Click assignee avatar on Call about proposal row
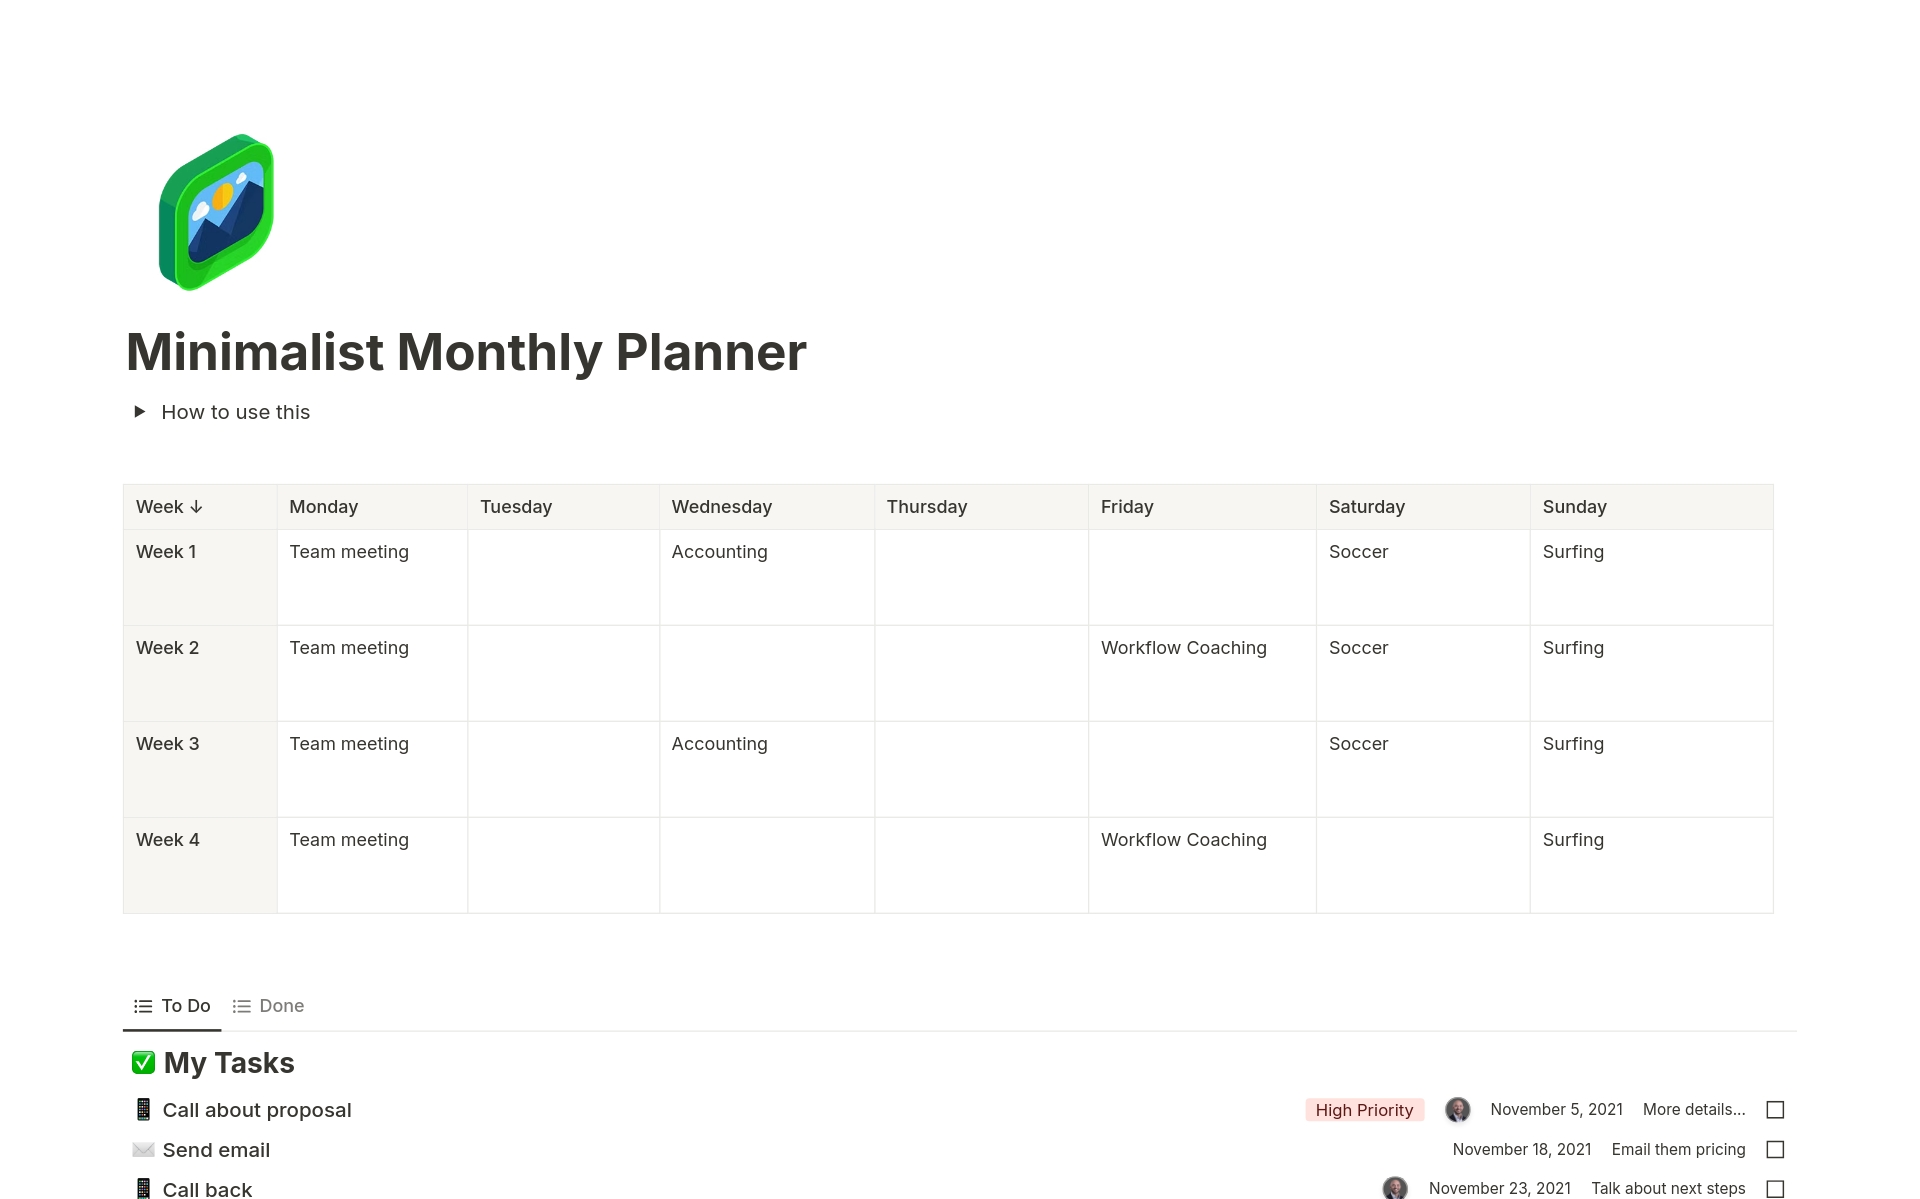 [1457, 1109]
